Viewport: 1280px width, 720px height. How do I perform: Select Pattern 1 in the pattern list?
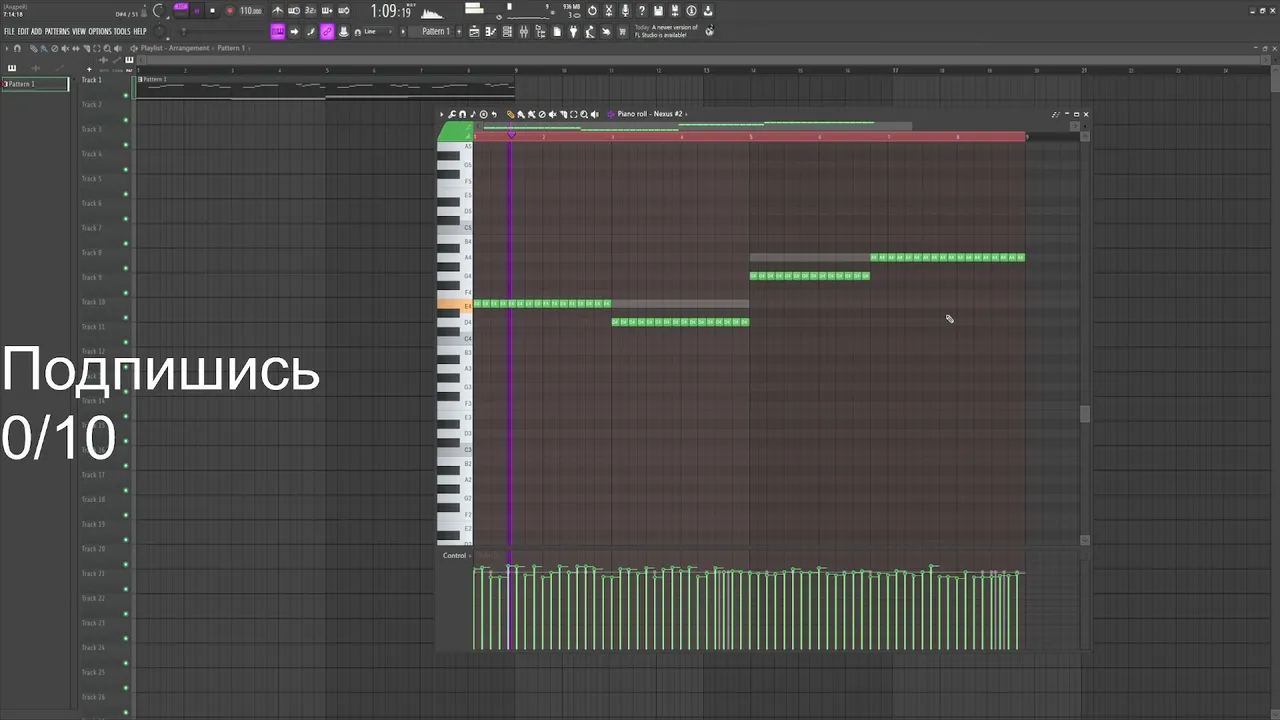point(35,84)
